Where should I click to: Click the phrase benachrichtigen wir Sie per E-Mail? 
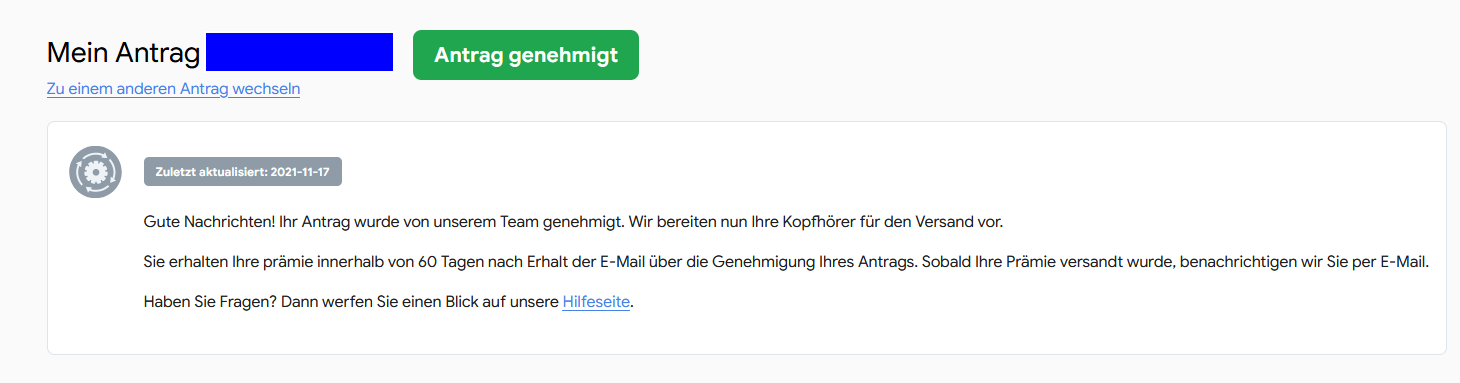click(1305, 262)
